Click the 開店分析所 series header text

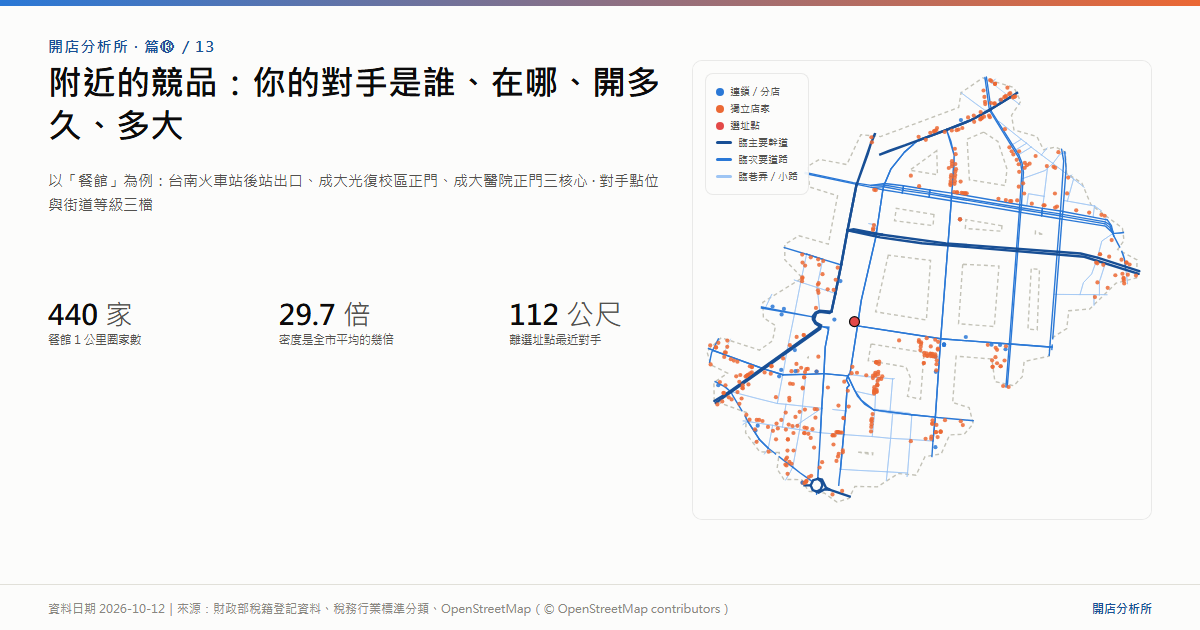point(131,46)
